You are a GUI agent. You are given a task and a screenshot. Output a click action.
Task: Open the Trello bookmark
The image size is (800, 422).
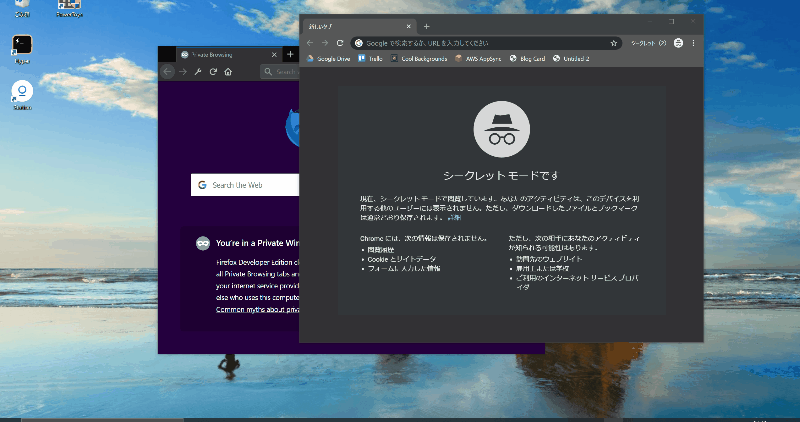coord(370,59)
